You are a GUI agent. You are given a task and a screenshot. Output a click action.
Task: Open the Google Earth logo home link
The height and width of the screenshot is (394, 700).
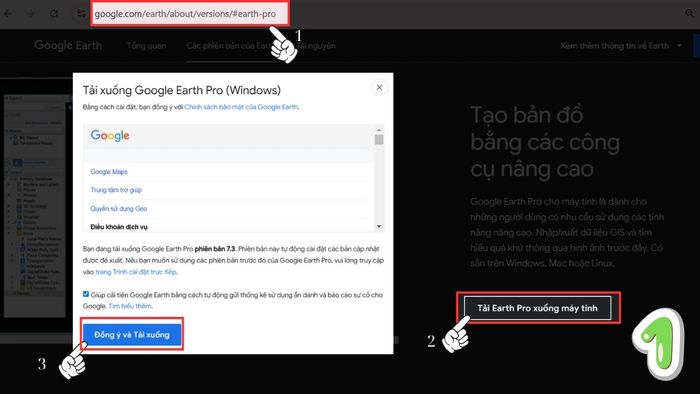(x=68, y=46)
